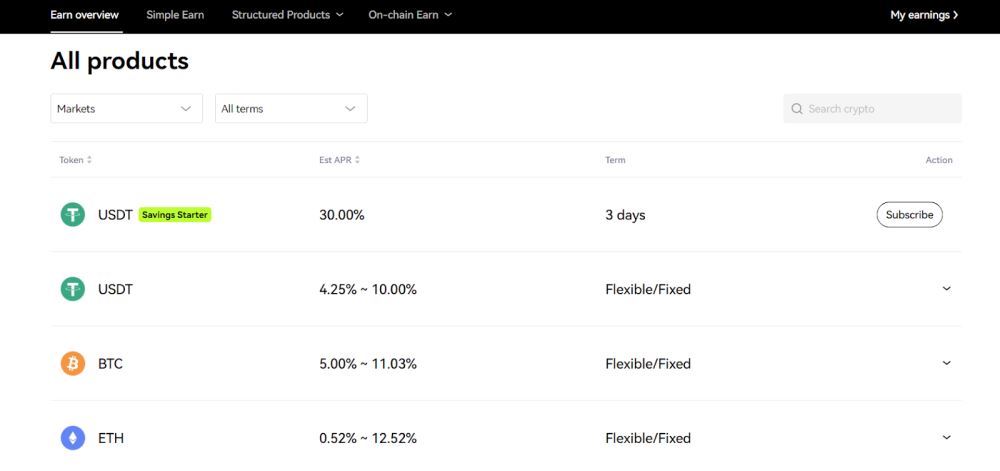Click the Tether icon in Flexible/Fixed row

pyautogui.click(x=73, y=289)
